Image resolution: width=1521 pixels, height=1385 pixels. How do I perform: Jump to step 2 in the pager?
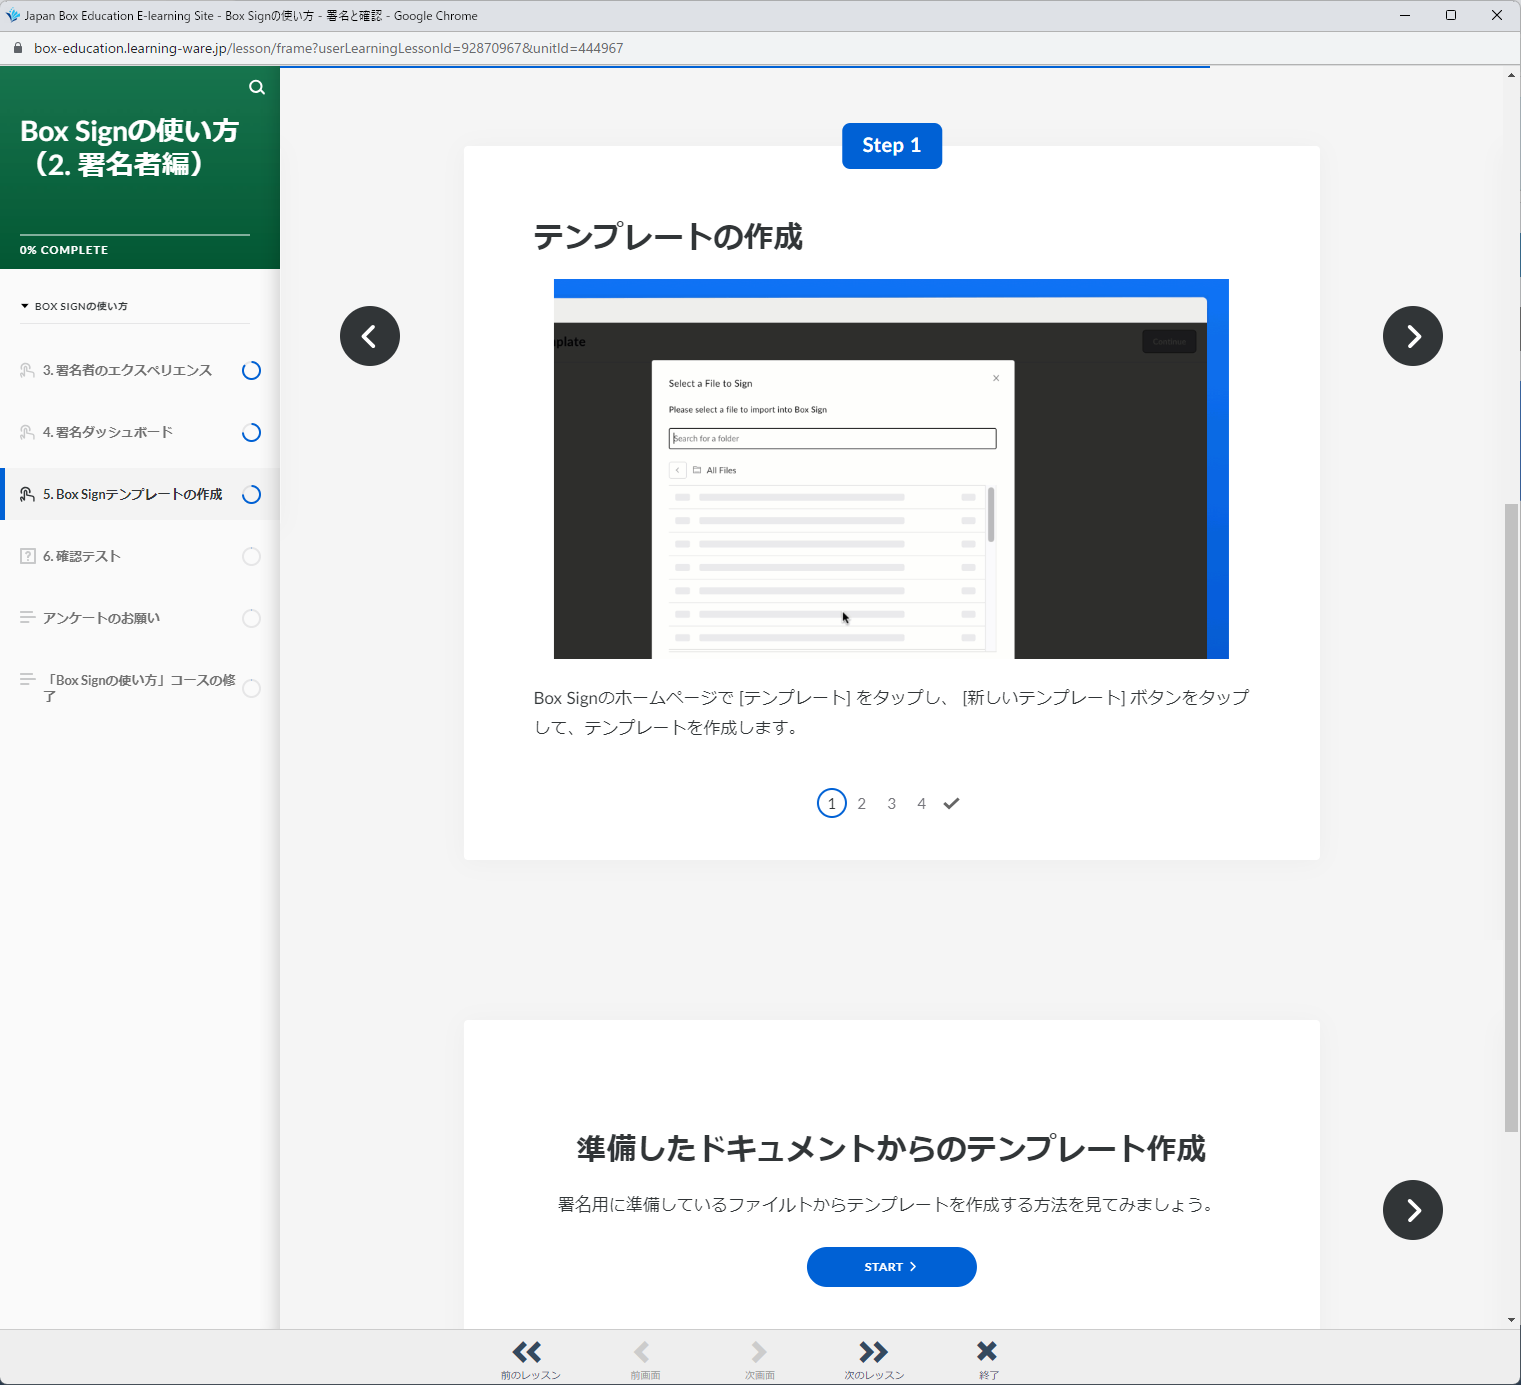click(862, 803)
